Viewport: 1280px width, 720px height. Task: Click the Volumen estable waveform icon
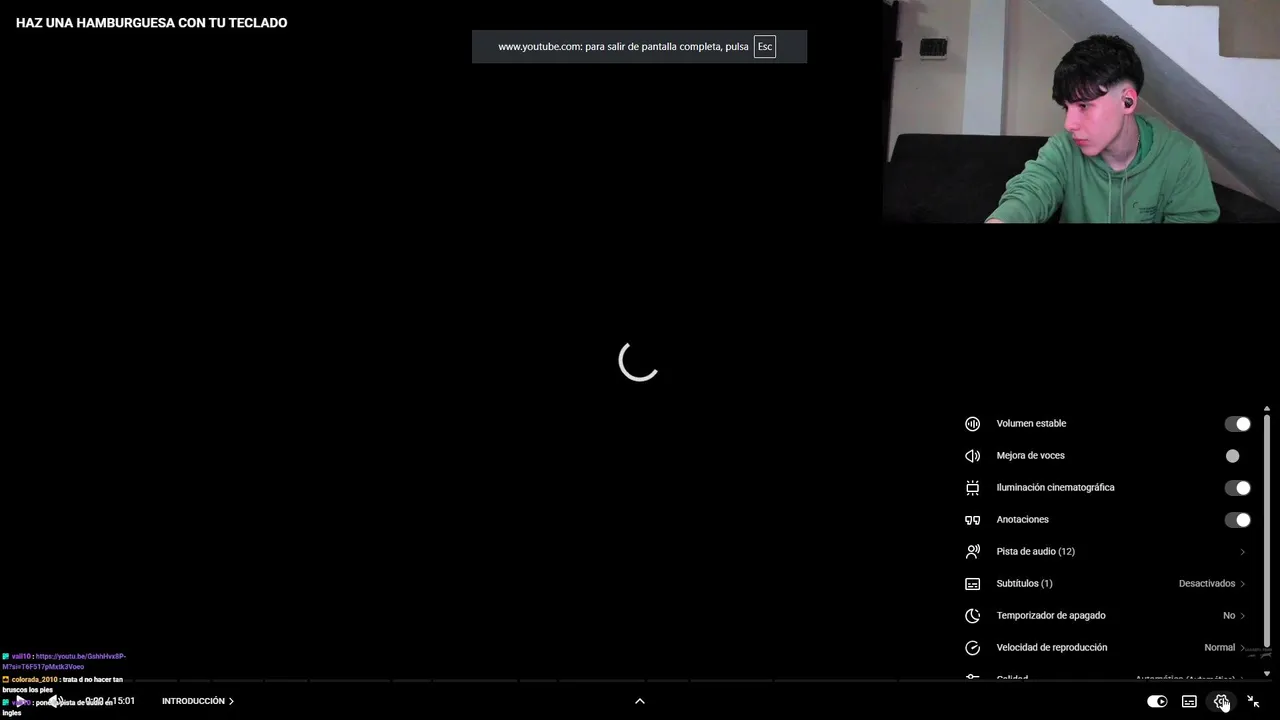point(972,424)
